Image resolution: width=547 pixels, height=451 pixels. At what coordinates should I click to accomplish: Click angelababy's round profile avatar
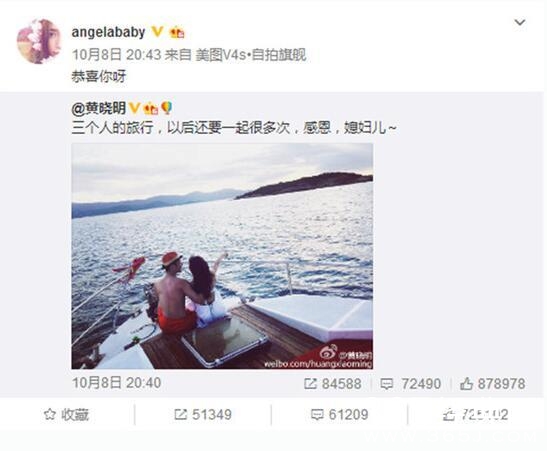click(39, 41)
